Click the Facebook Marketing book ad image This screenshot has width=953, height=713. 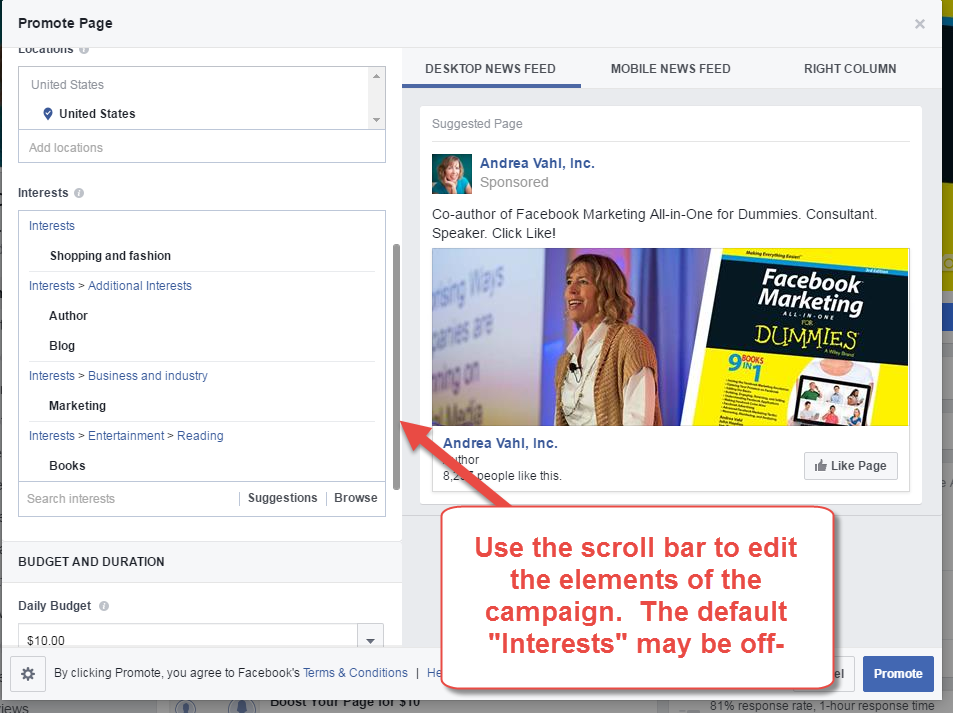(670, 337)
